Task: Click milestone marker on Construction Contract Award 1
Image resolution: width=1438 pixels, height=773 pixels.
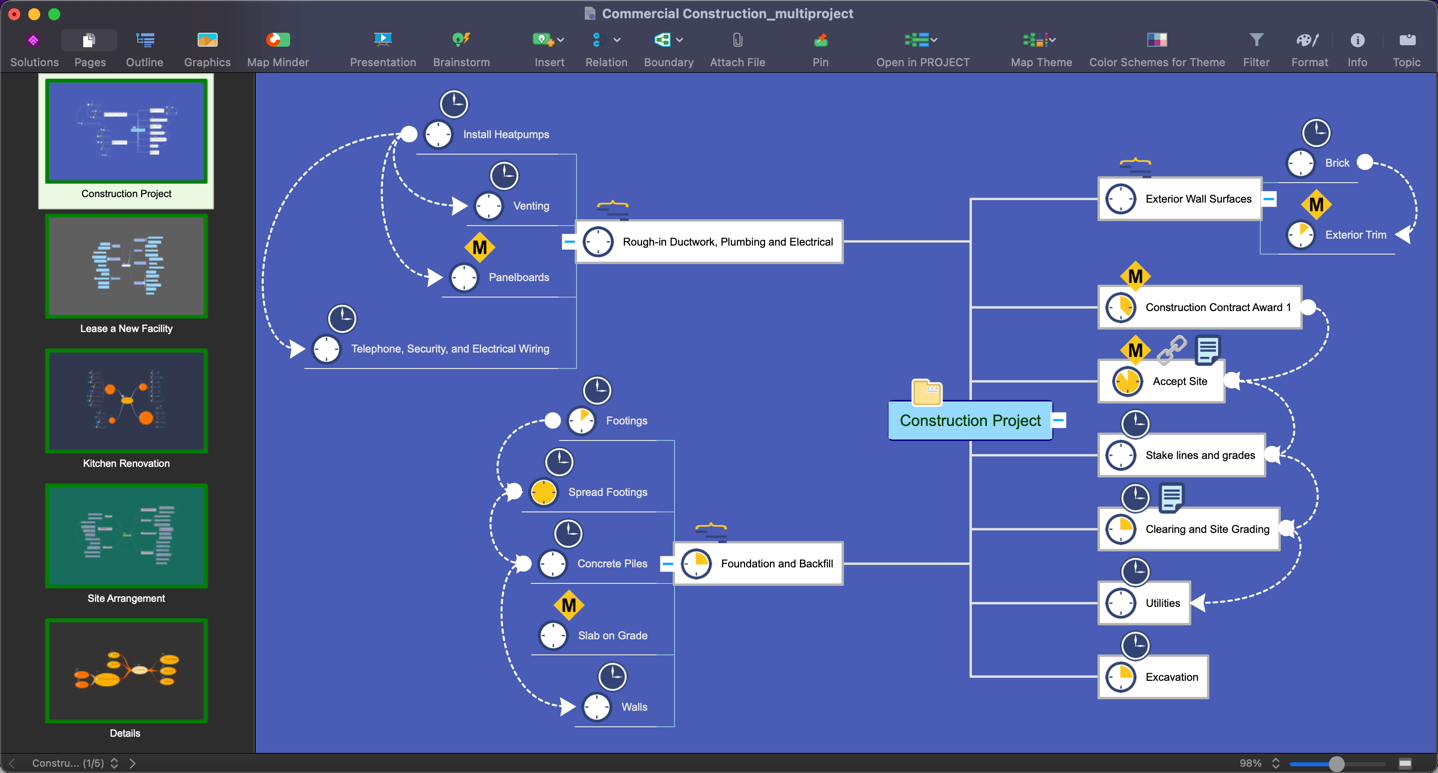Action: pos(1135,276)
